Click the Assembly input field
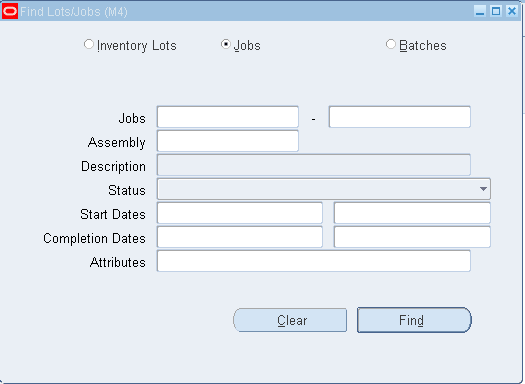This screenshot has height=384, width=525. (x=228, y=141)
